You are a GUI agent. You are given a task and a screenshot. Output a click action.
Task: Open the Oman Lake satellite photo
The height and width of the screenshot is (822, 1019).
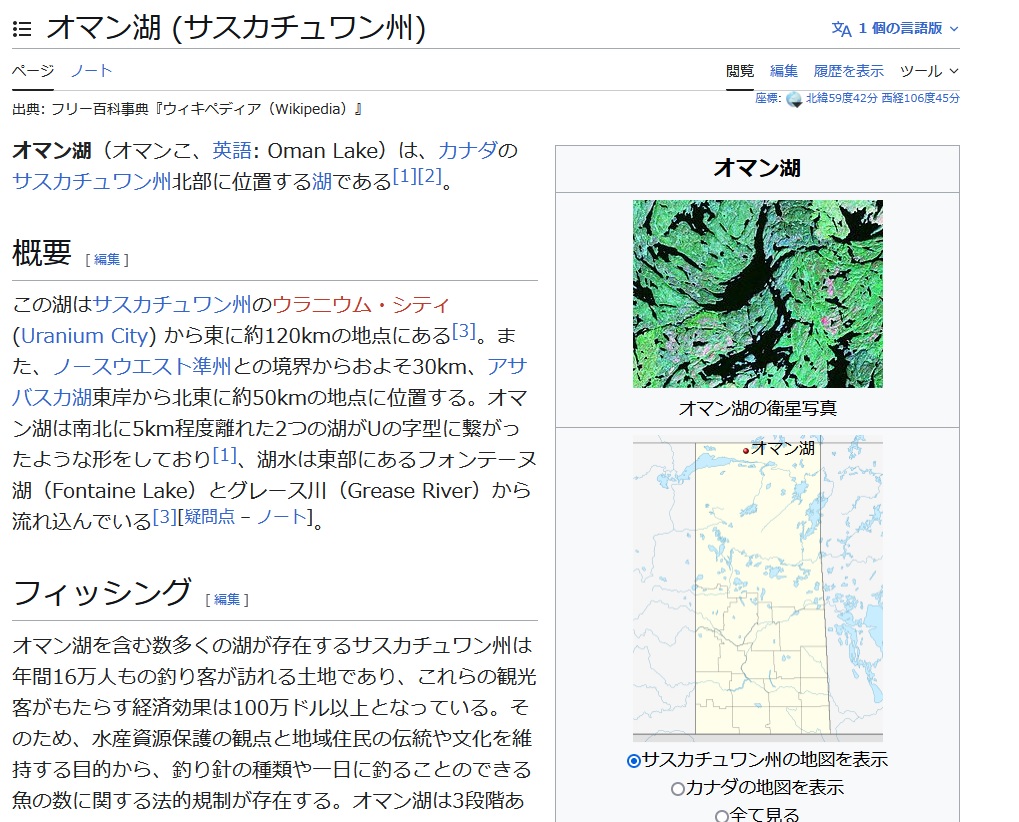757,293
